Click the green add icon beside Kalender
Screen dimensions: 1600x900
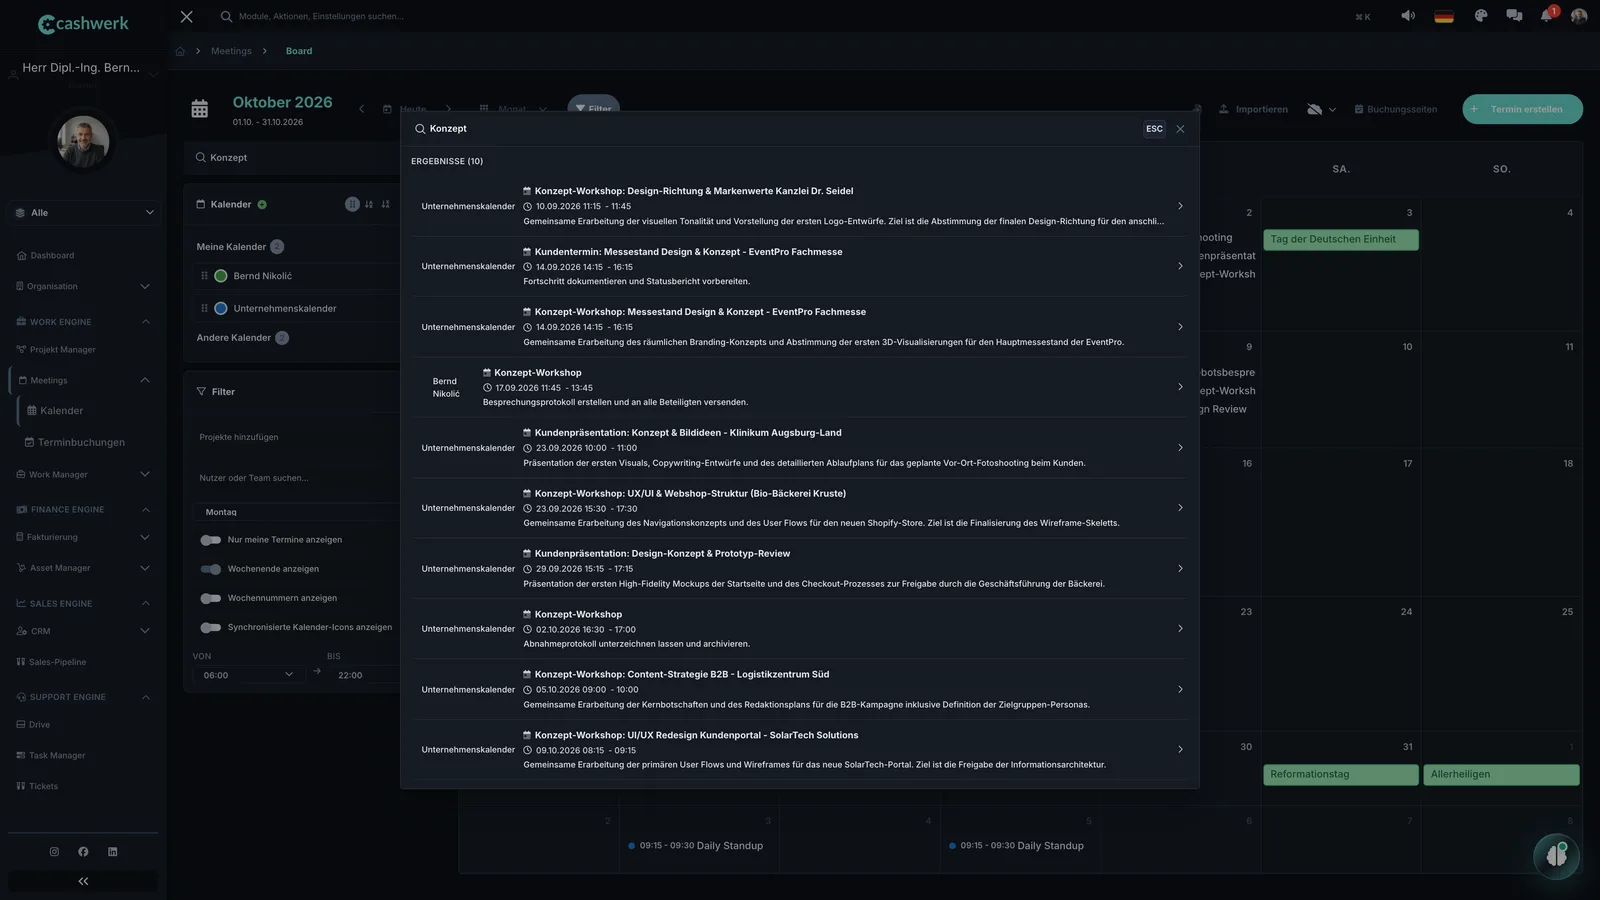pos(262,205)
